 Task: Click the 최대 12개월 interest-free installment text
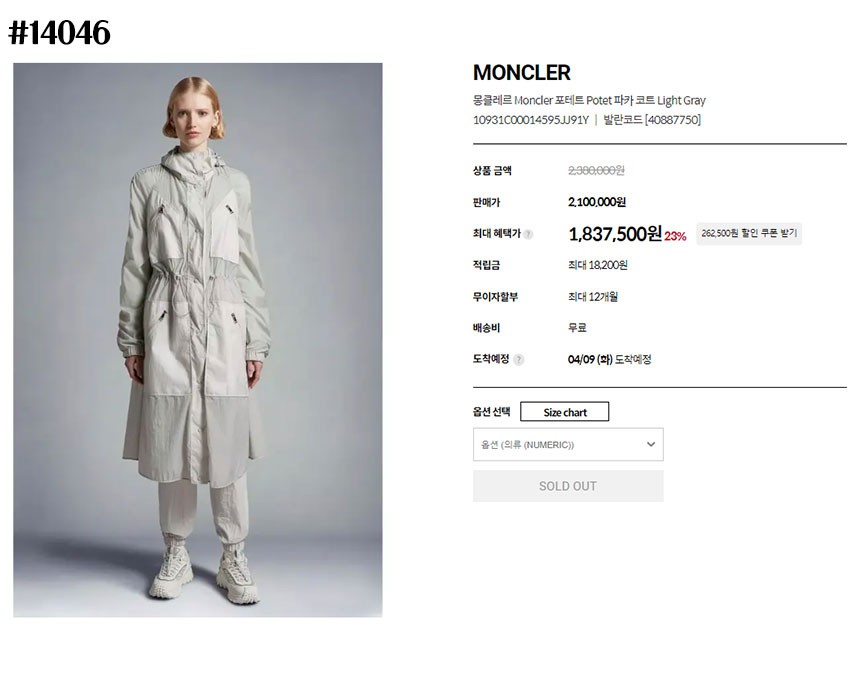click(x=593, y=297)
